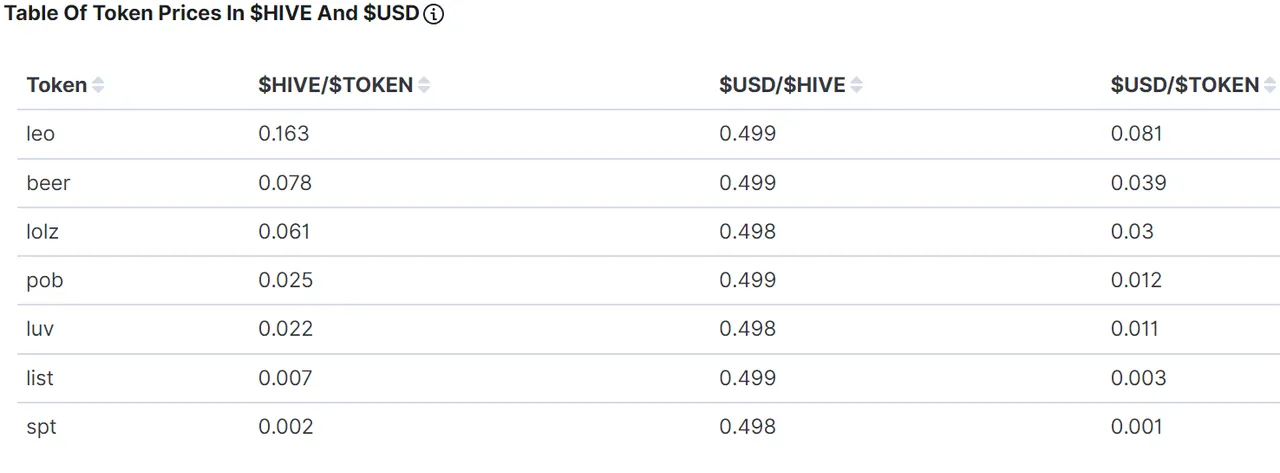
Task: Click the info icon beside table title
Action: (x=434, y=15)
